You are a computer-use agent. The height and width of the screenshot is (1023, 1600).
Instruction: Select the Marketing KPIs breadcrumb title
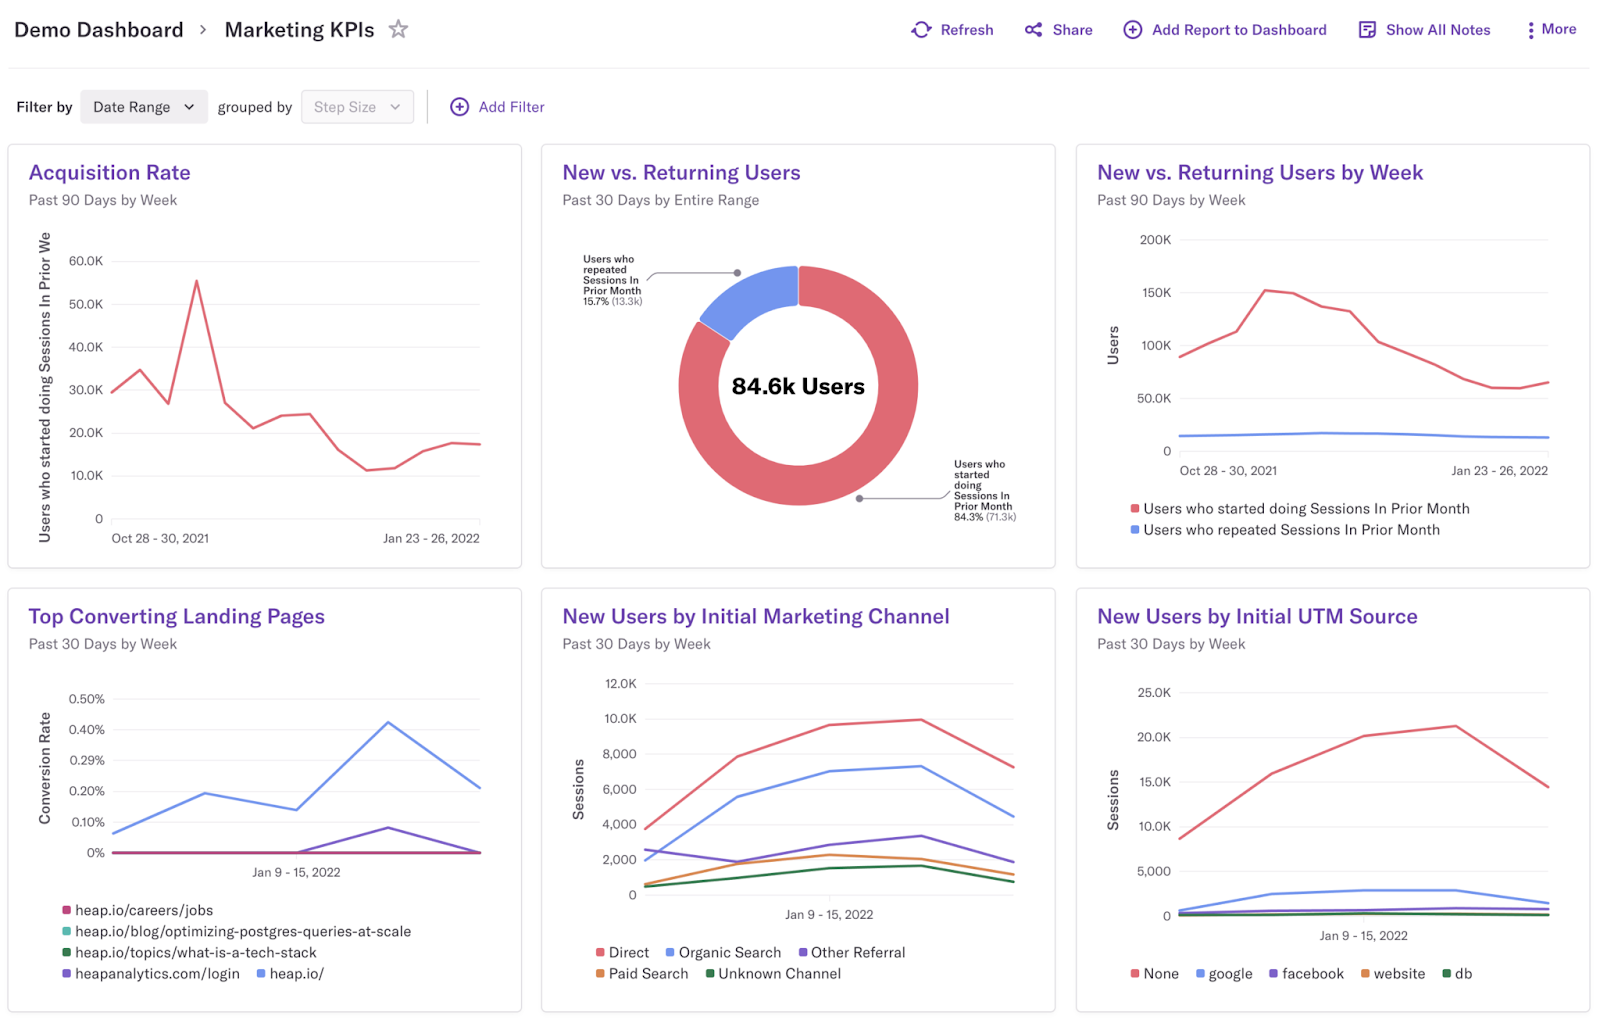coord(299,29)
